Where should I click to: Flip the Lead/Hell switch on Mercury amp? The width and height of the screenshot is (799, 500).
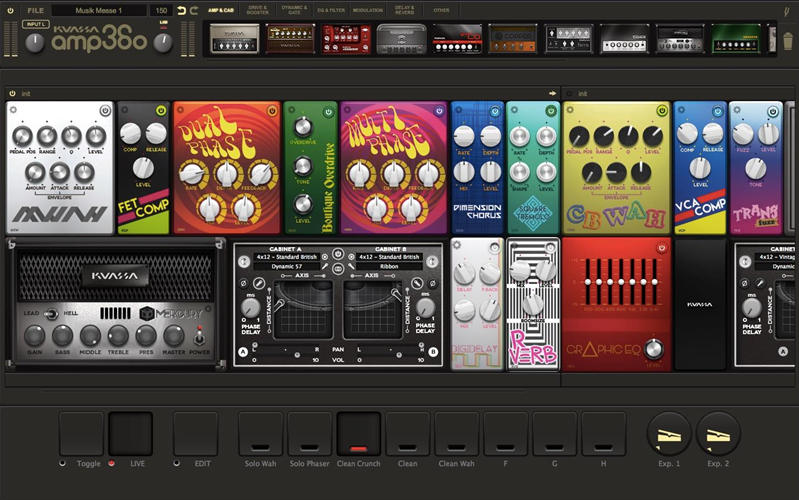point(50,314)
